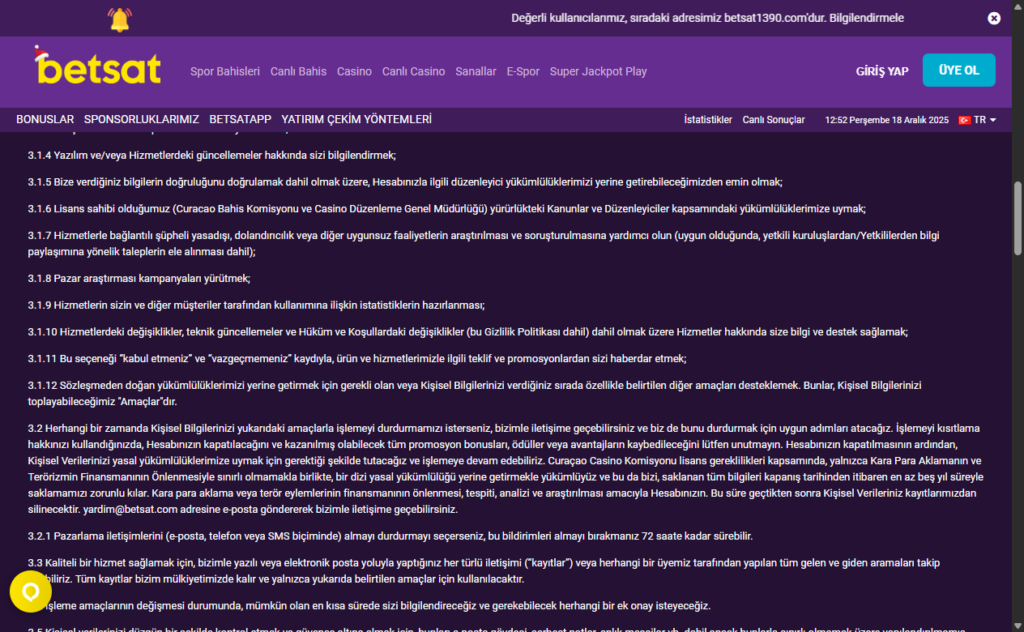Image resolution: width=1024 pixels, height=632 pixels.
Task: Open SPONSORLUKLARIMIZ page
Action: (x=141, y=119)
